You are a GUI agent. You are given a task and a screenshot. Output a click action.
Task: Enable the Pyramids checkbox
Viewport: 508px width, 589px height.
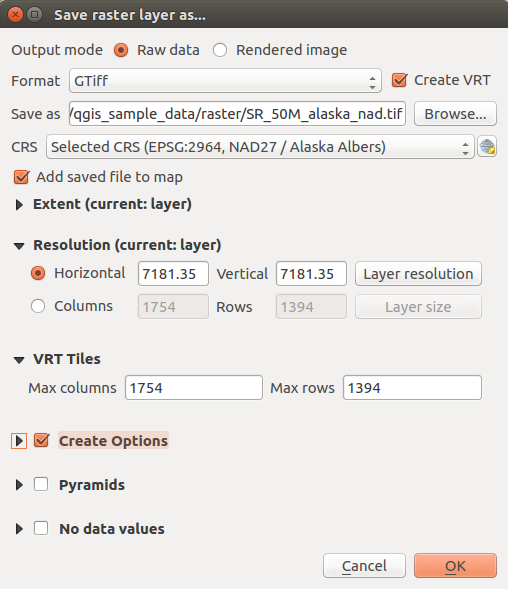[x=41, y=484]
